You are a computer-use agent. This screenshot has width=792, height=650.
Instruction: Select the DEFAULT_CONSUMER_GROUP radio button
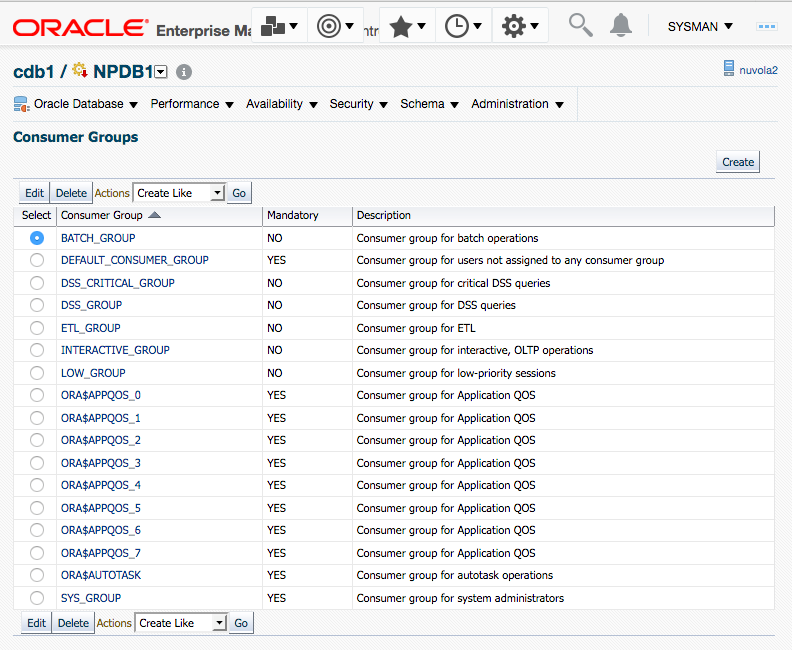[x=37, y=260]
